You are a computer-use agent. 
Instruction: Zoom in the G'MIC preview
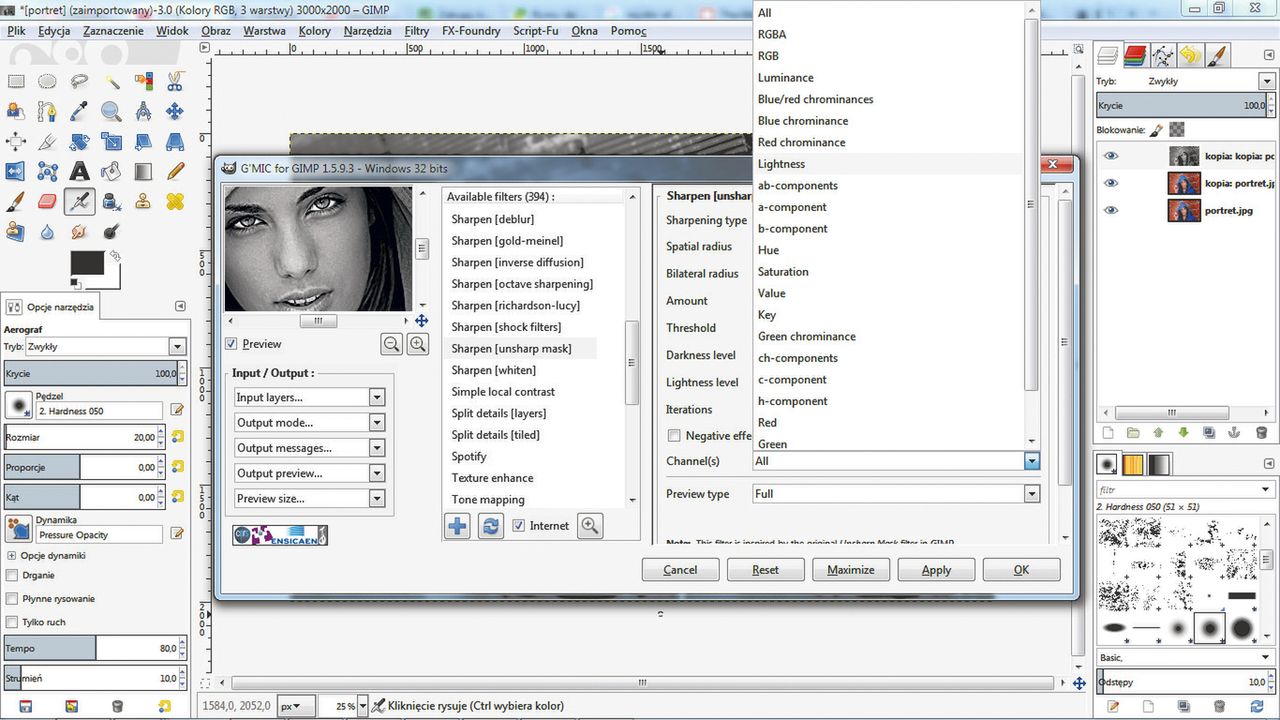coord(417,344)
